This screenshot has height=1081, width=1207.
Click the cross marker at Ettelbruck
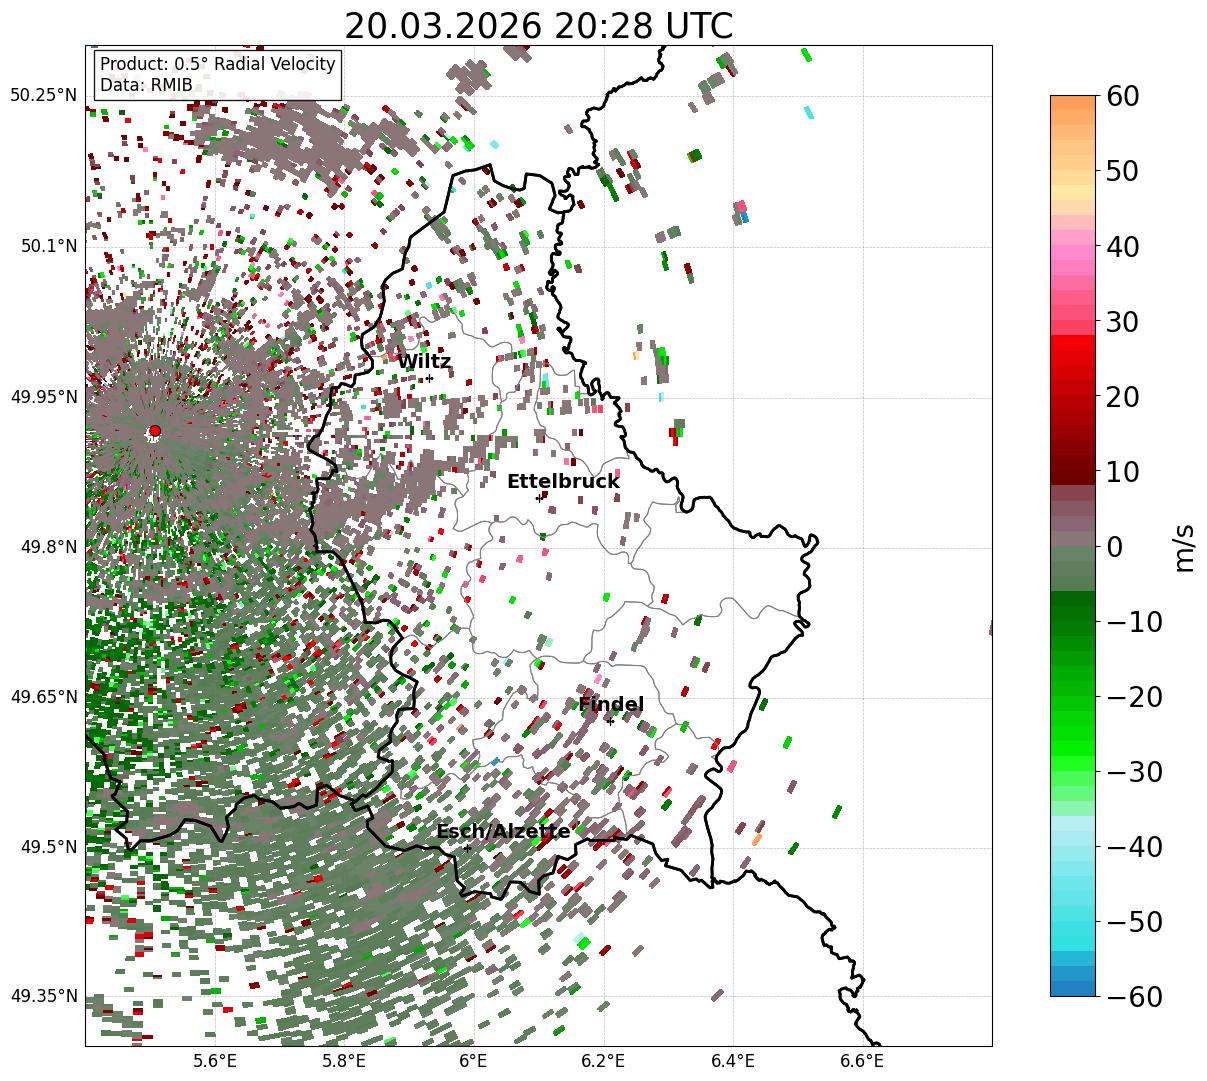pyautogui.click(x=539, y=498)
